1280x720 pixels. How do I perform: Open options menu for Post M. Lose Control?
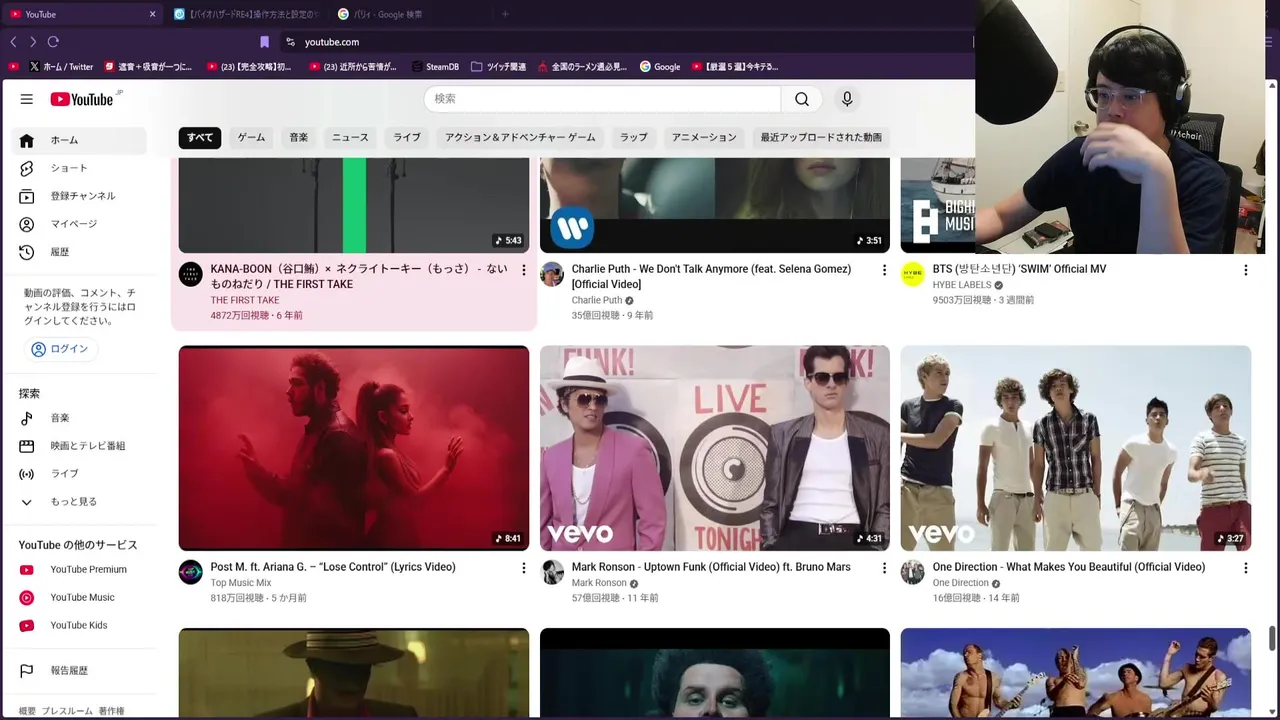[523, 568]
